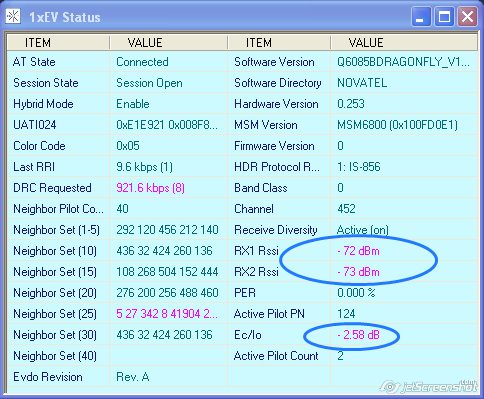Select the Software Version label

tap(274, 62)
